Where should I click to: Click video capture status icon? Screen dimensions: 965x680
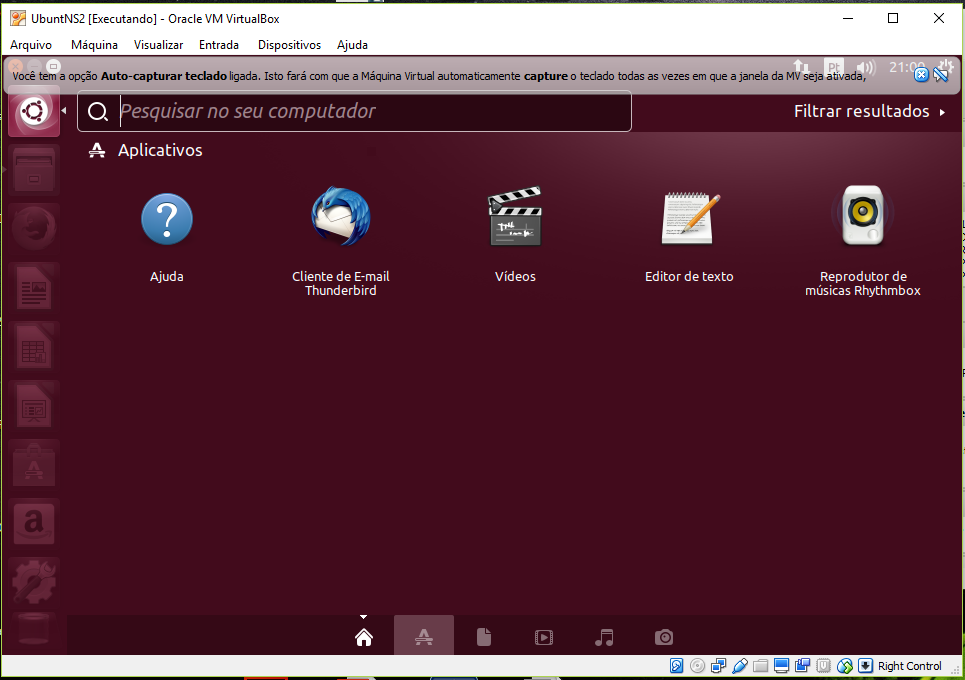(x=803, y=666)
